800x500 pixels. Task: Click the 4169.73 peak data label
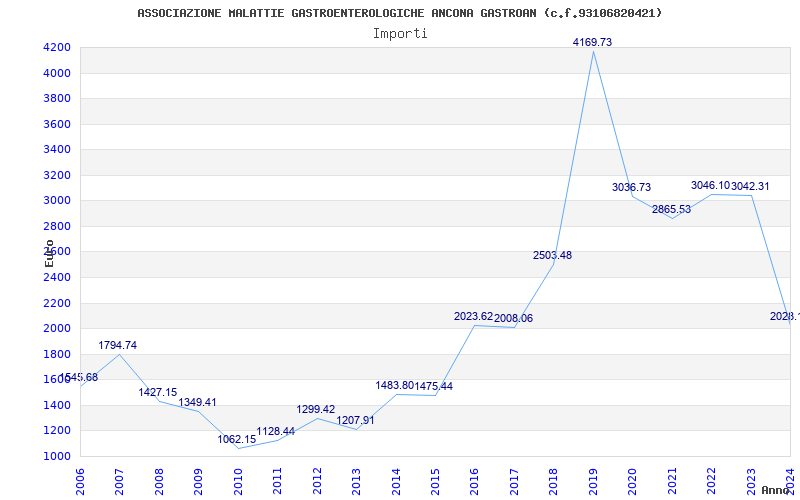tap(592, 42)
